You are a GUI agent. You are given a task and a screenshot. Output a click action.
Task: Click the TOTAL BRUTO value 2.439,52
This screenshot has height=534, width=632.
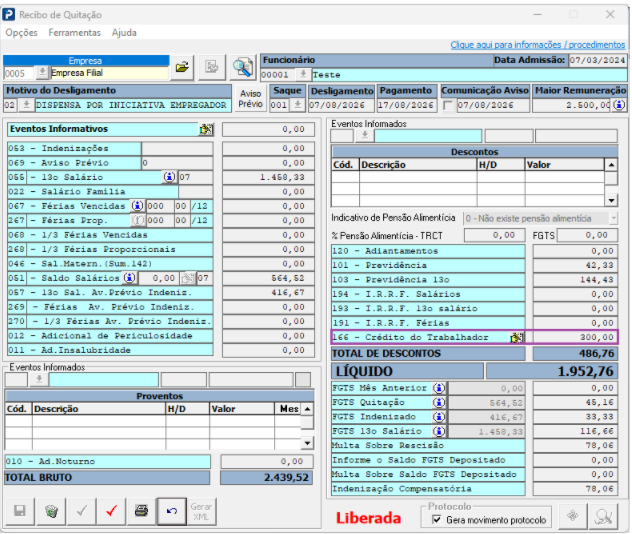point(266,478)
